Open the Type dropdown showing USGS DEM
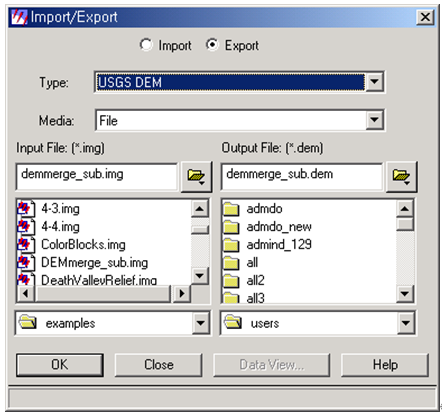Screen dimensions: 442x412 click(374, 82)
